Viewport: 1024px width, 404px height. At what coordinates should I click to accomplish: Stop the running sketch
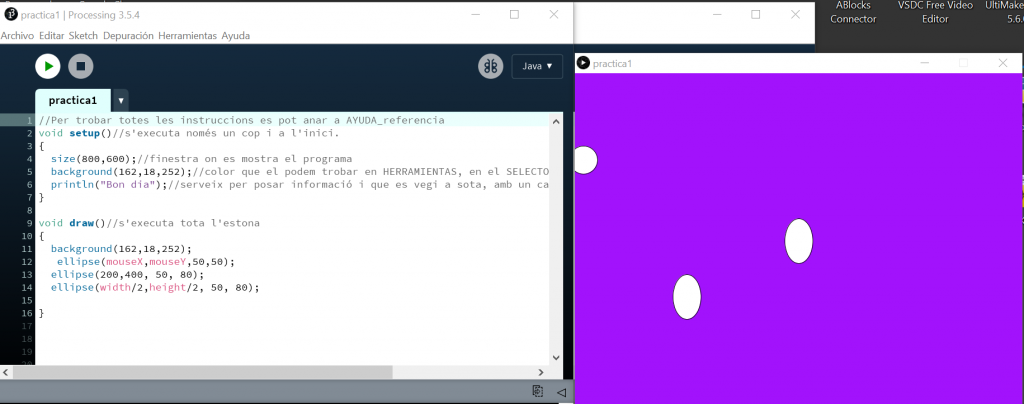click(x=80, y=66)
